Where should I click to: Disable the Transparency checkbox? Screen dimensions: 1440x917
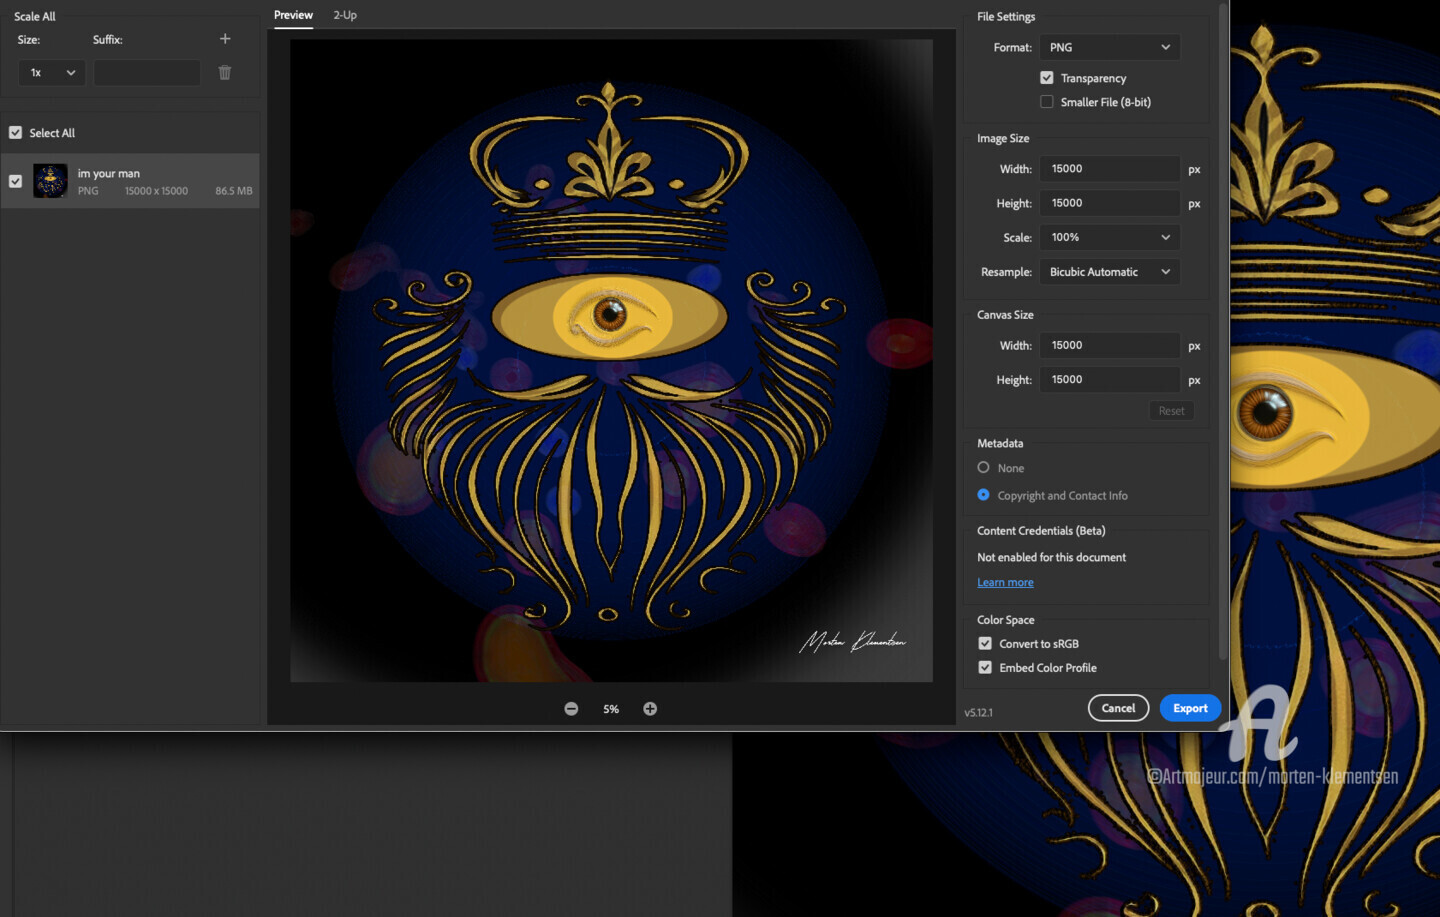click(1047, 78)
